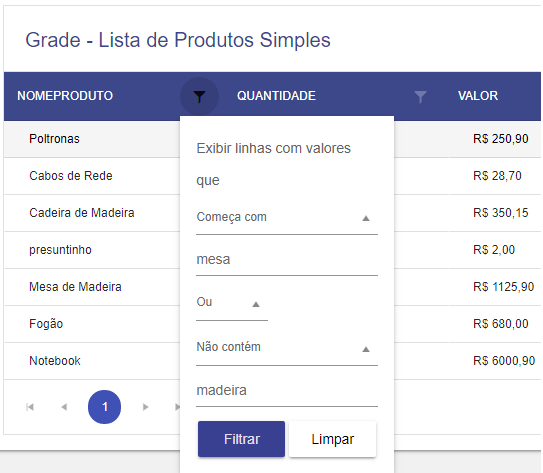This screenshot has height=473, width=543.
Task: Sort by the QUANTIDADE column header
Action: coord(276,96)
